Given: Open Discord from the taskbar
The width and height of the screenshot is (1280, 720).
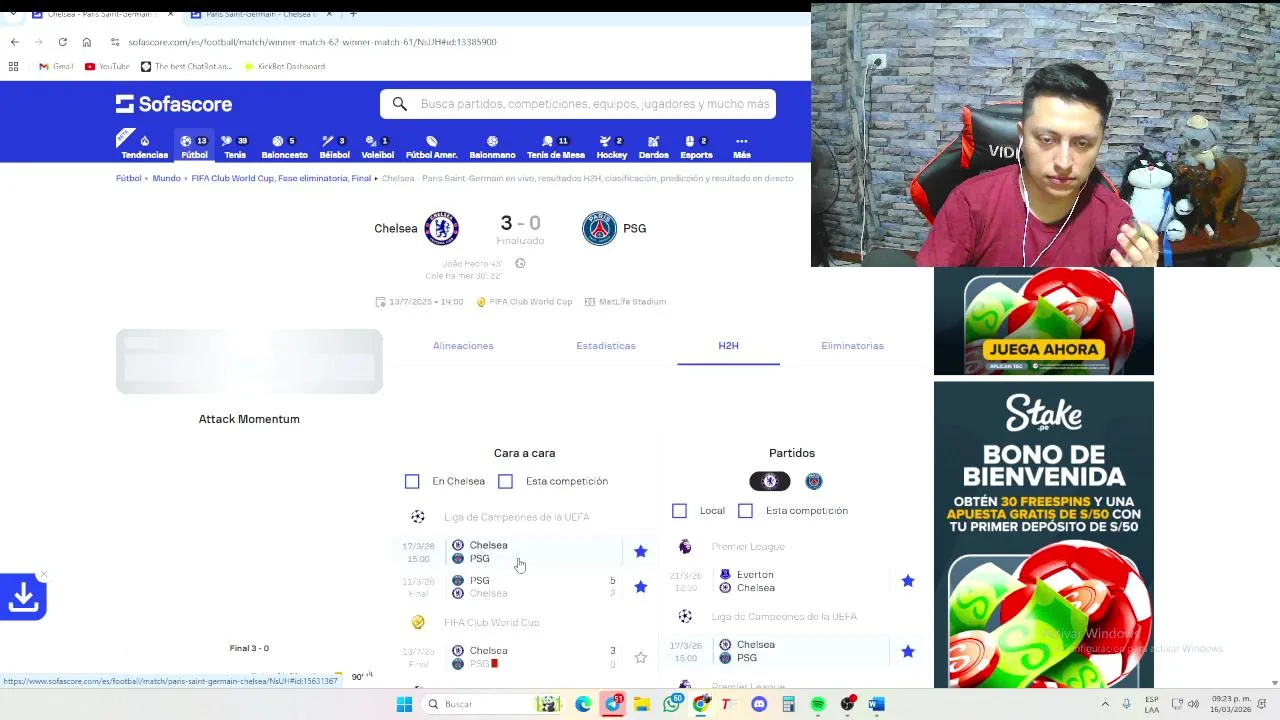Looking at the screenshot, I should coord(759,704).
